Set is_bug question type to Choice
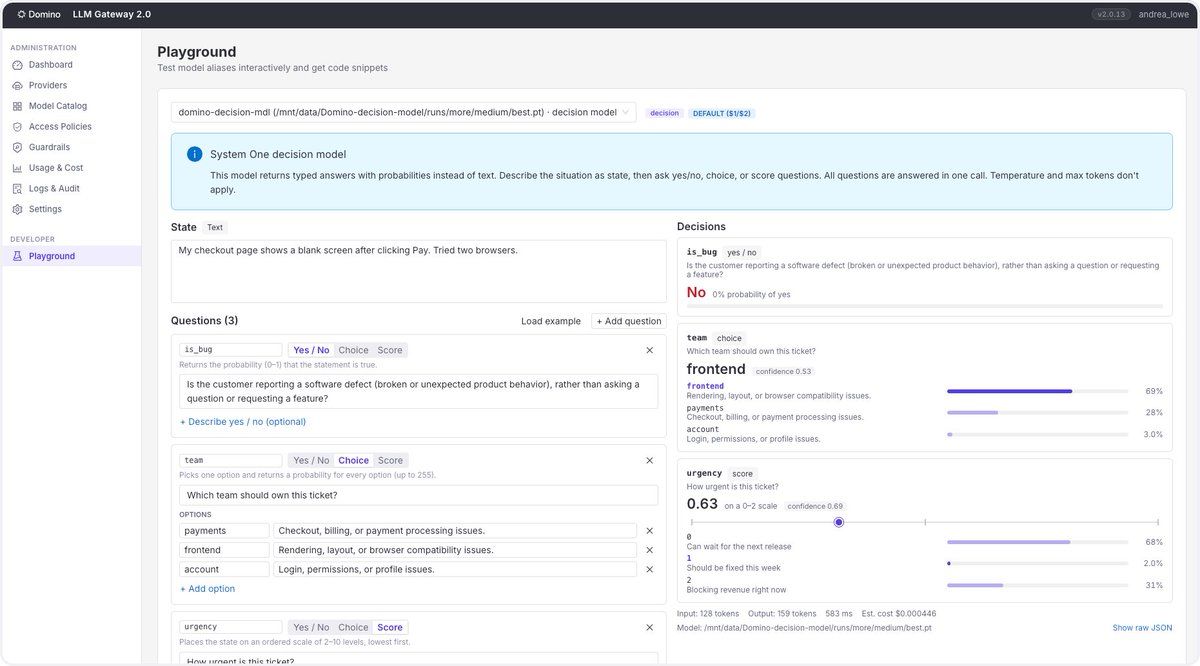 pyautogui.click(x=353, y=350)
